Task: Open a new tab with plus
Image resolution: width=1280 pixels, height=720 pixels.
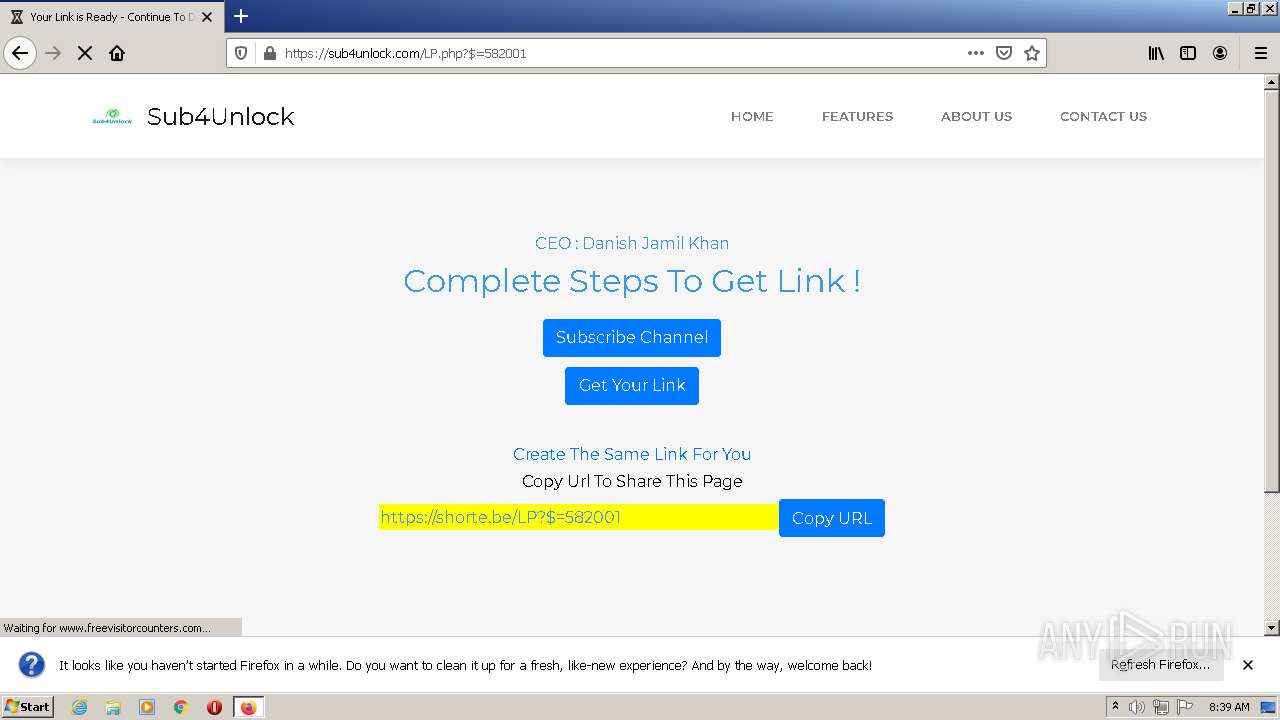Action: tap(241, 16)
